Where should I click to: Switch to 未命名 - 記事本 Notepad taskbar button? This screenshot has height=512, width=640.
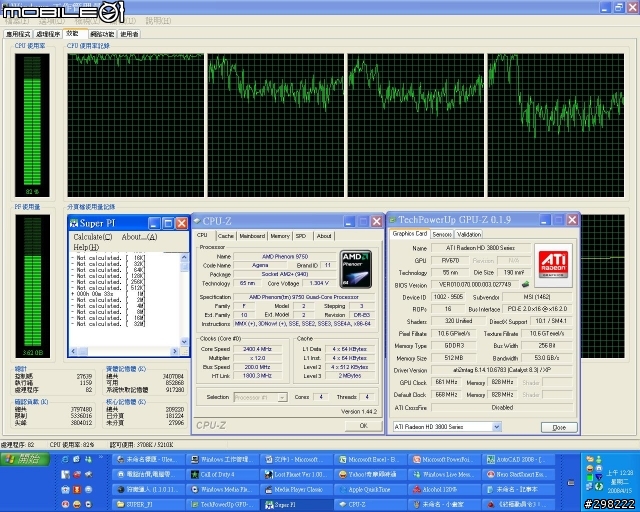pos(519,490)
